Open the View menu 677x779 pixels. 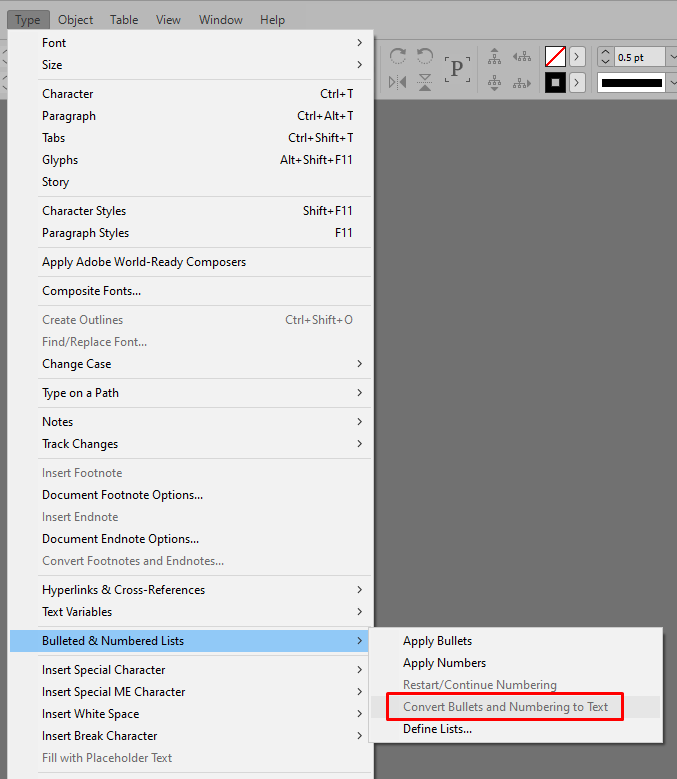[x=168, y=20]
